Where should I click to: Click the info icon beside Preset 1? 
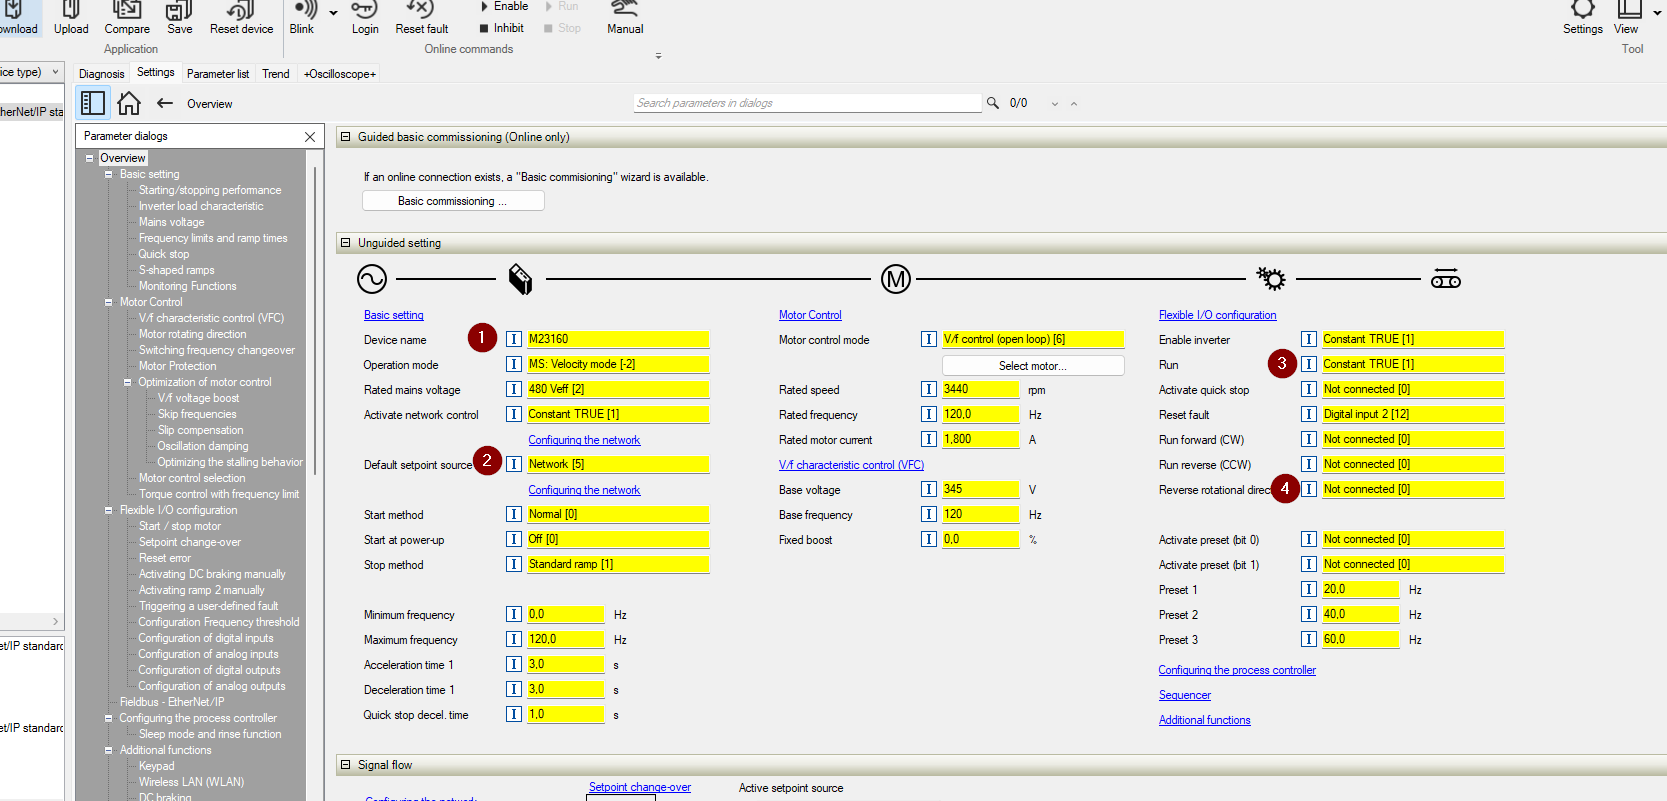[1309, 589]
